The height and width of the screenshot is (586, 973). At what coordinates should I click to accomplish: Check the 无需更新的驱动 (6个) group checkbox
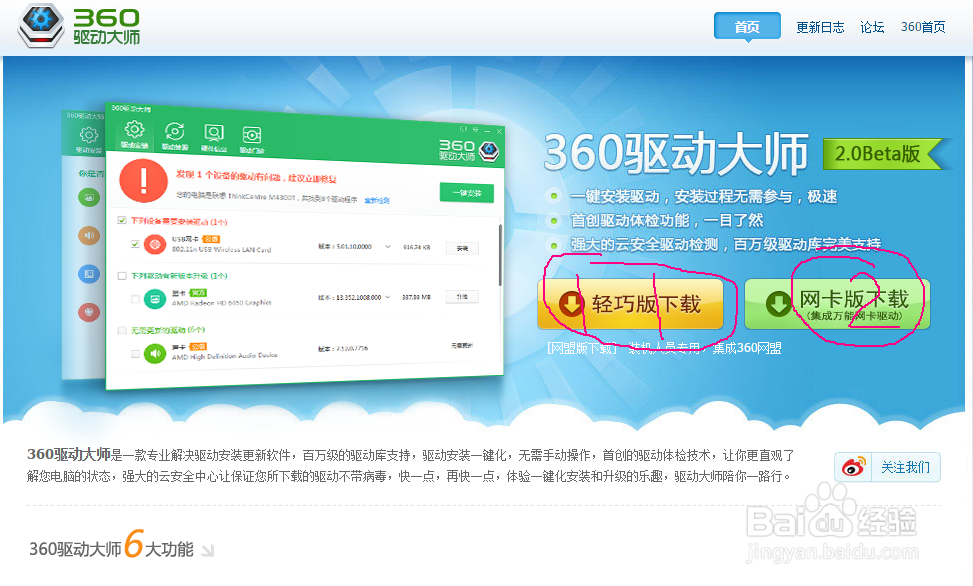[x=122, y=330]
